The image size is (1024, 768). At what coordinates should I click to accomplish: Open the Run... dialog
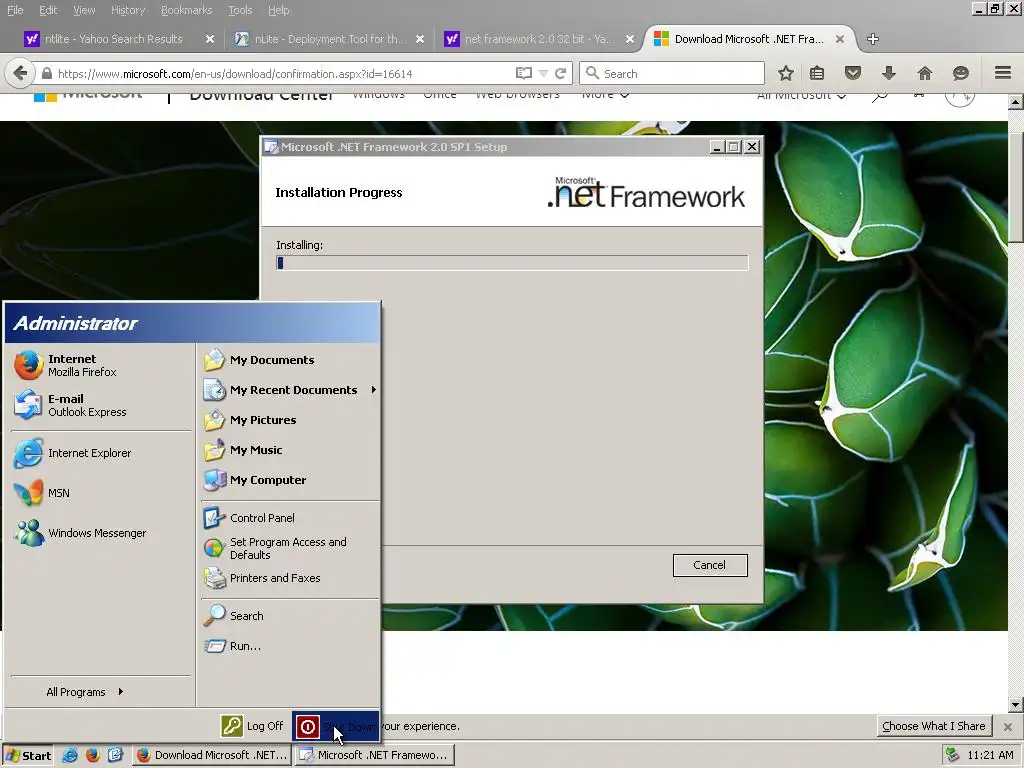(289, 646)
